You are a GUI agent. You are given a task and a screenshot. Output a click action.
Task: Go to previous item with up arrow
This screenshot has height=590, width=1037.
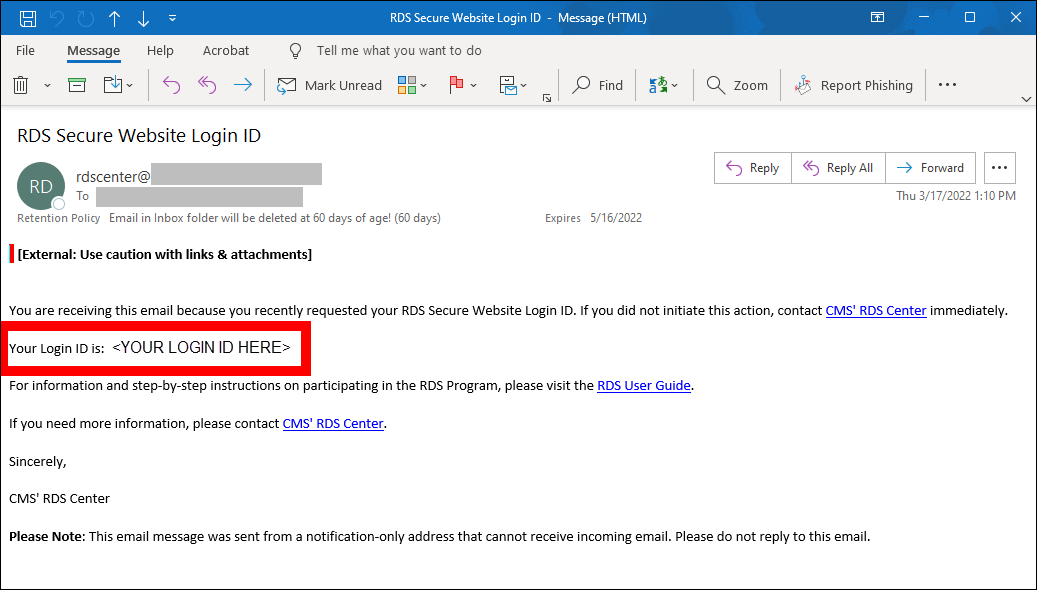115,18
